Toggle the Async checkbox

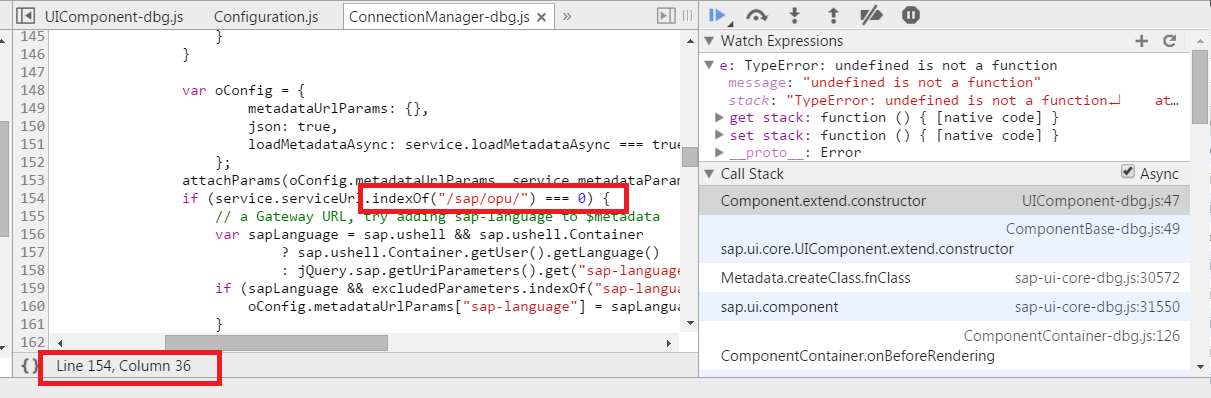(1128, 172)
